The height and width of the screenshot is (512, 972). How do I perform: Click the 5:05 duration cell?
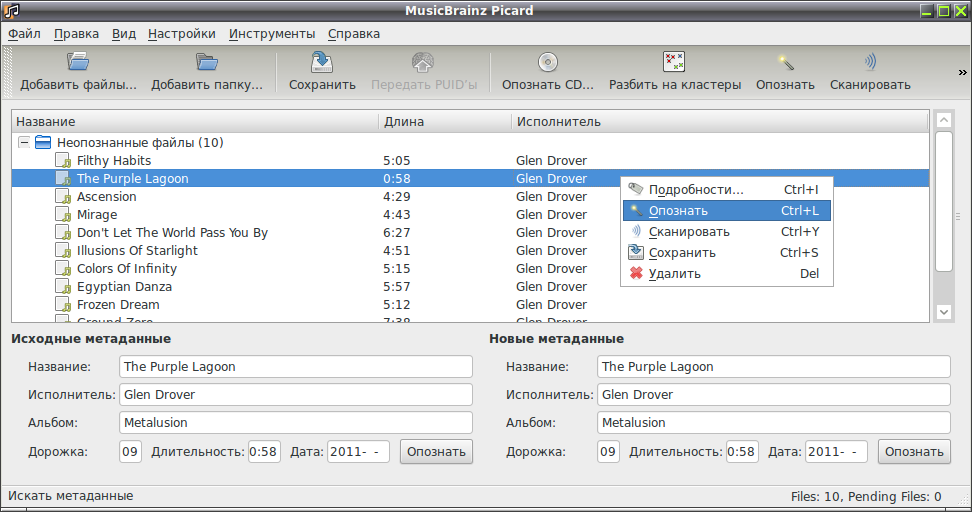397,161
